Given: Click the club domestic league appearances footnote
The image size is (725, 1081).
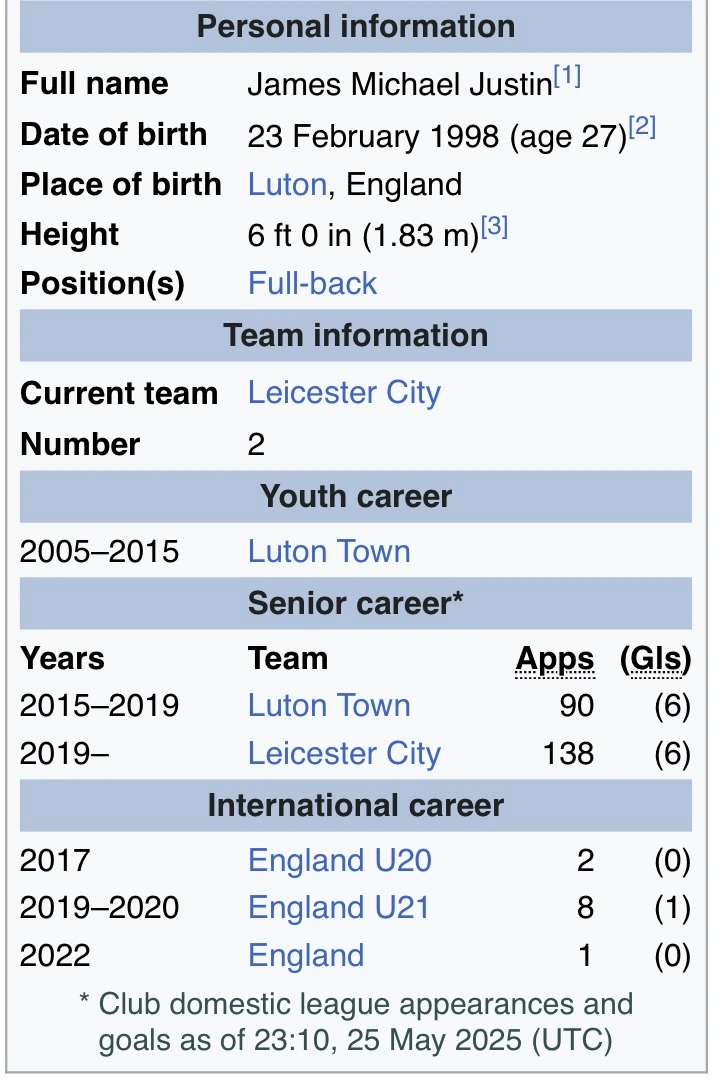Looking at the screenshot, I should point(356,1022).
